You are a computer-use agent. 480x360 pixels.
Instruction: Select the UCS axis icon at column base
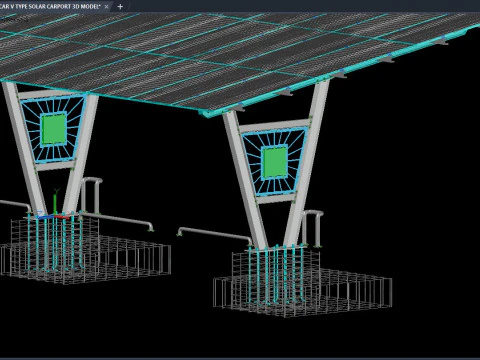point(55,205)
